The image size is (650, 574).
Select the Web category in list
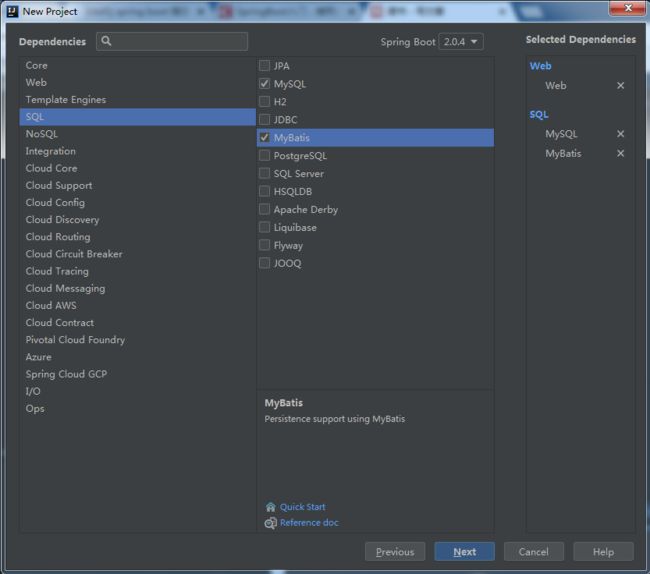138,82
